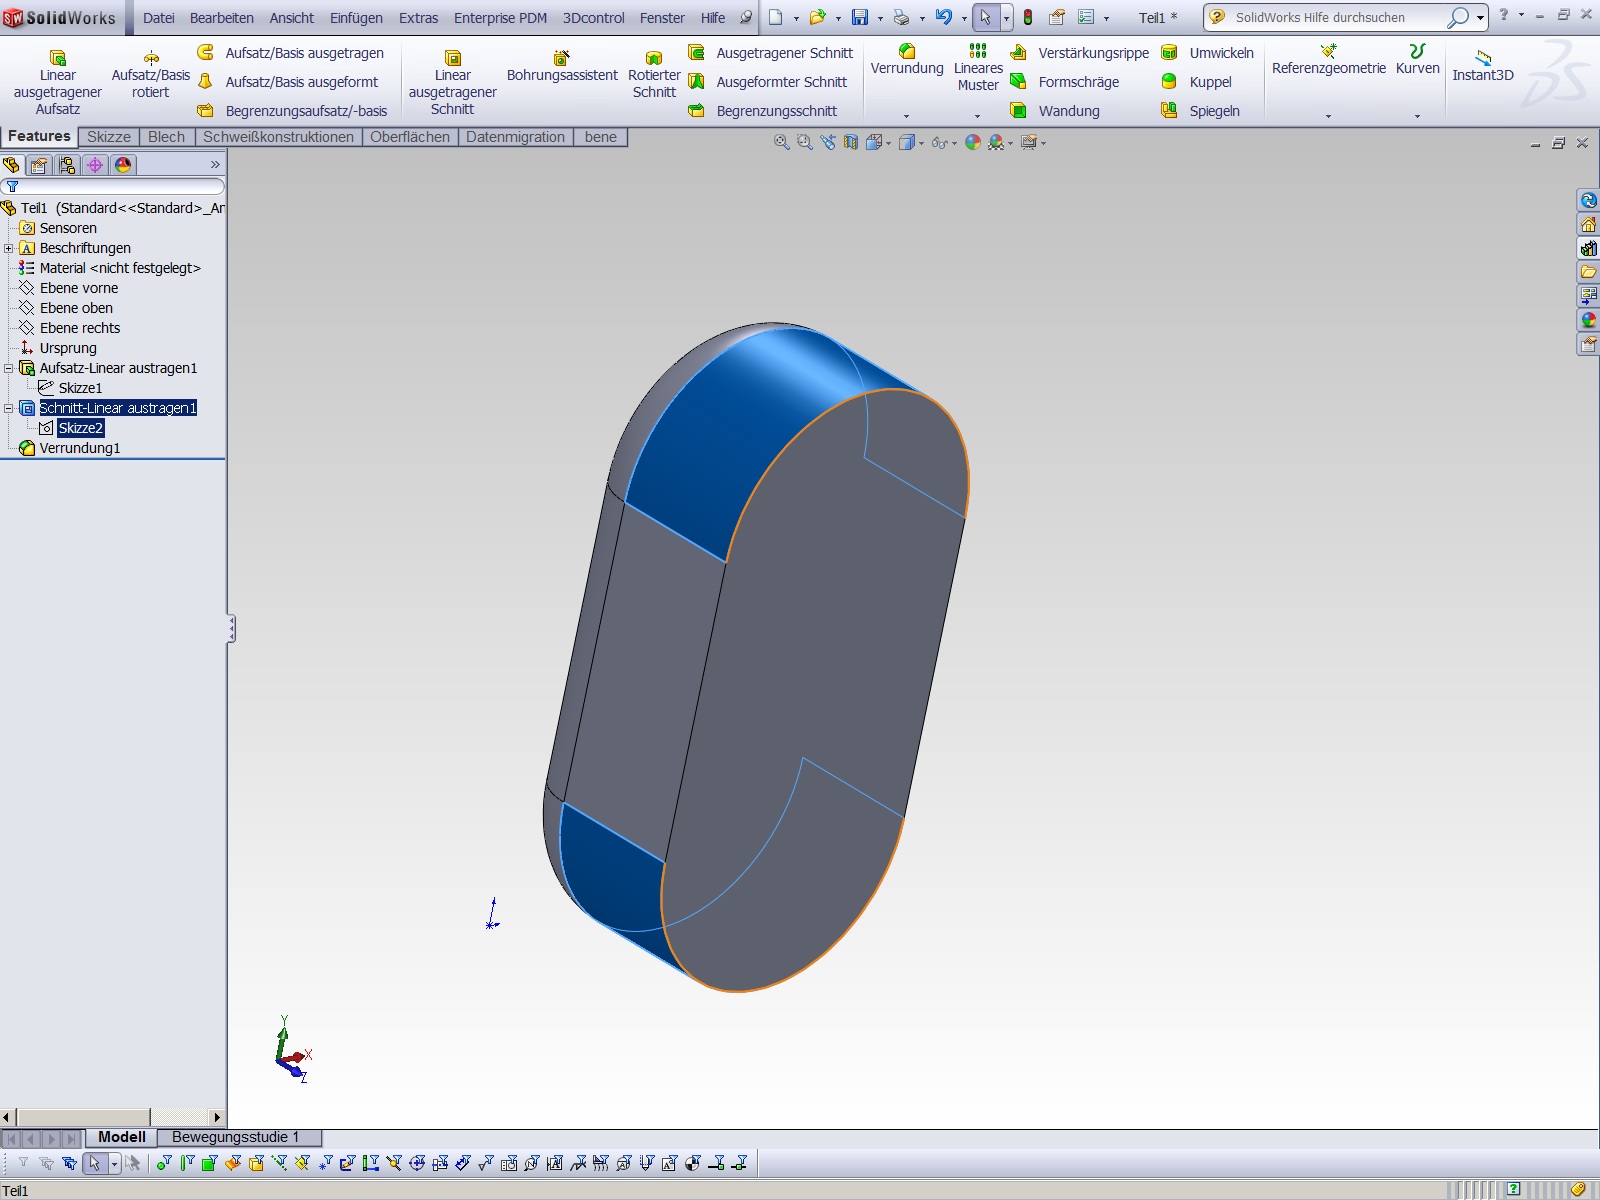Collapse Aufsatz-Linear austragen1 node
Viewport: 1600px width, 1200px height.
click(x=9, y=368)
